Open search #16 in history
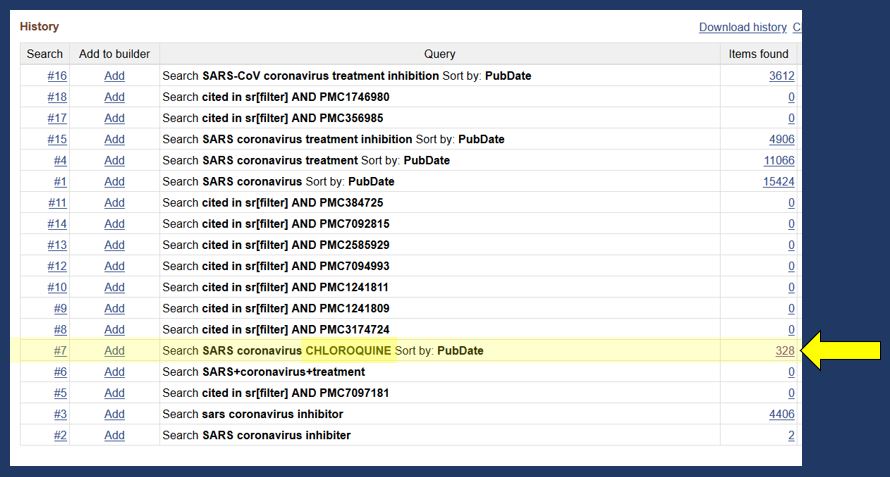 click(x=57, y=76)
